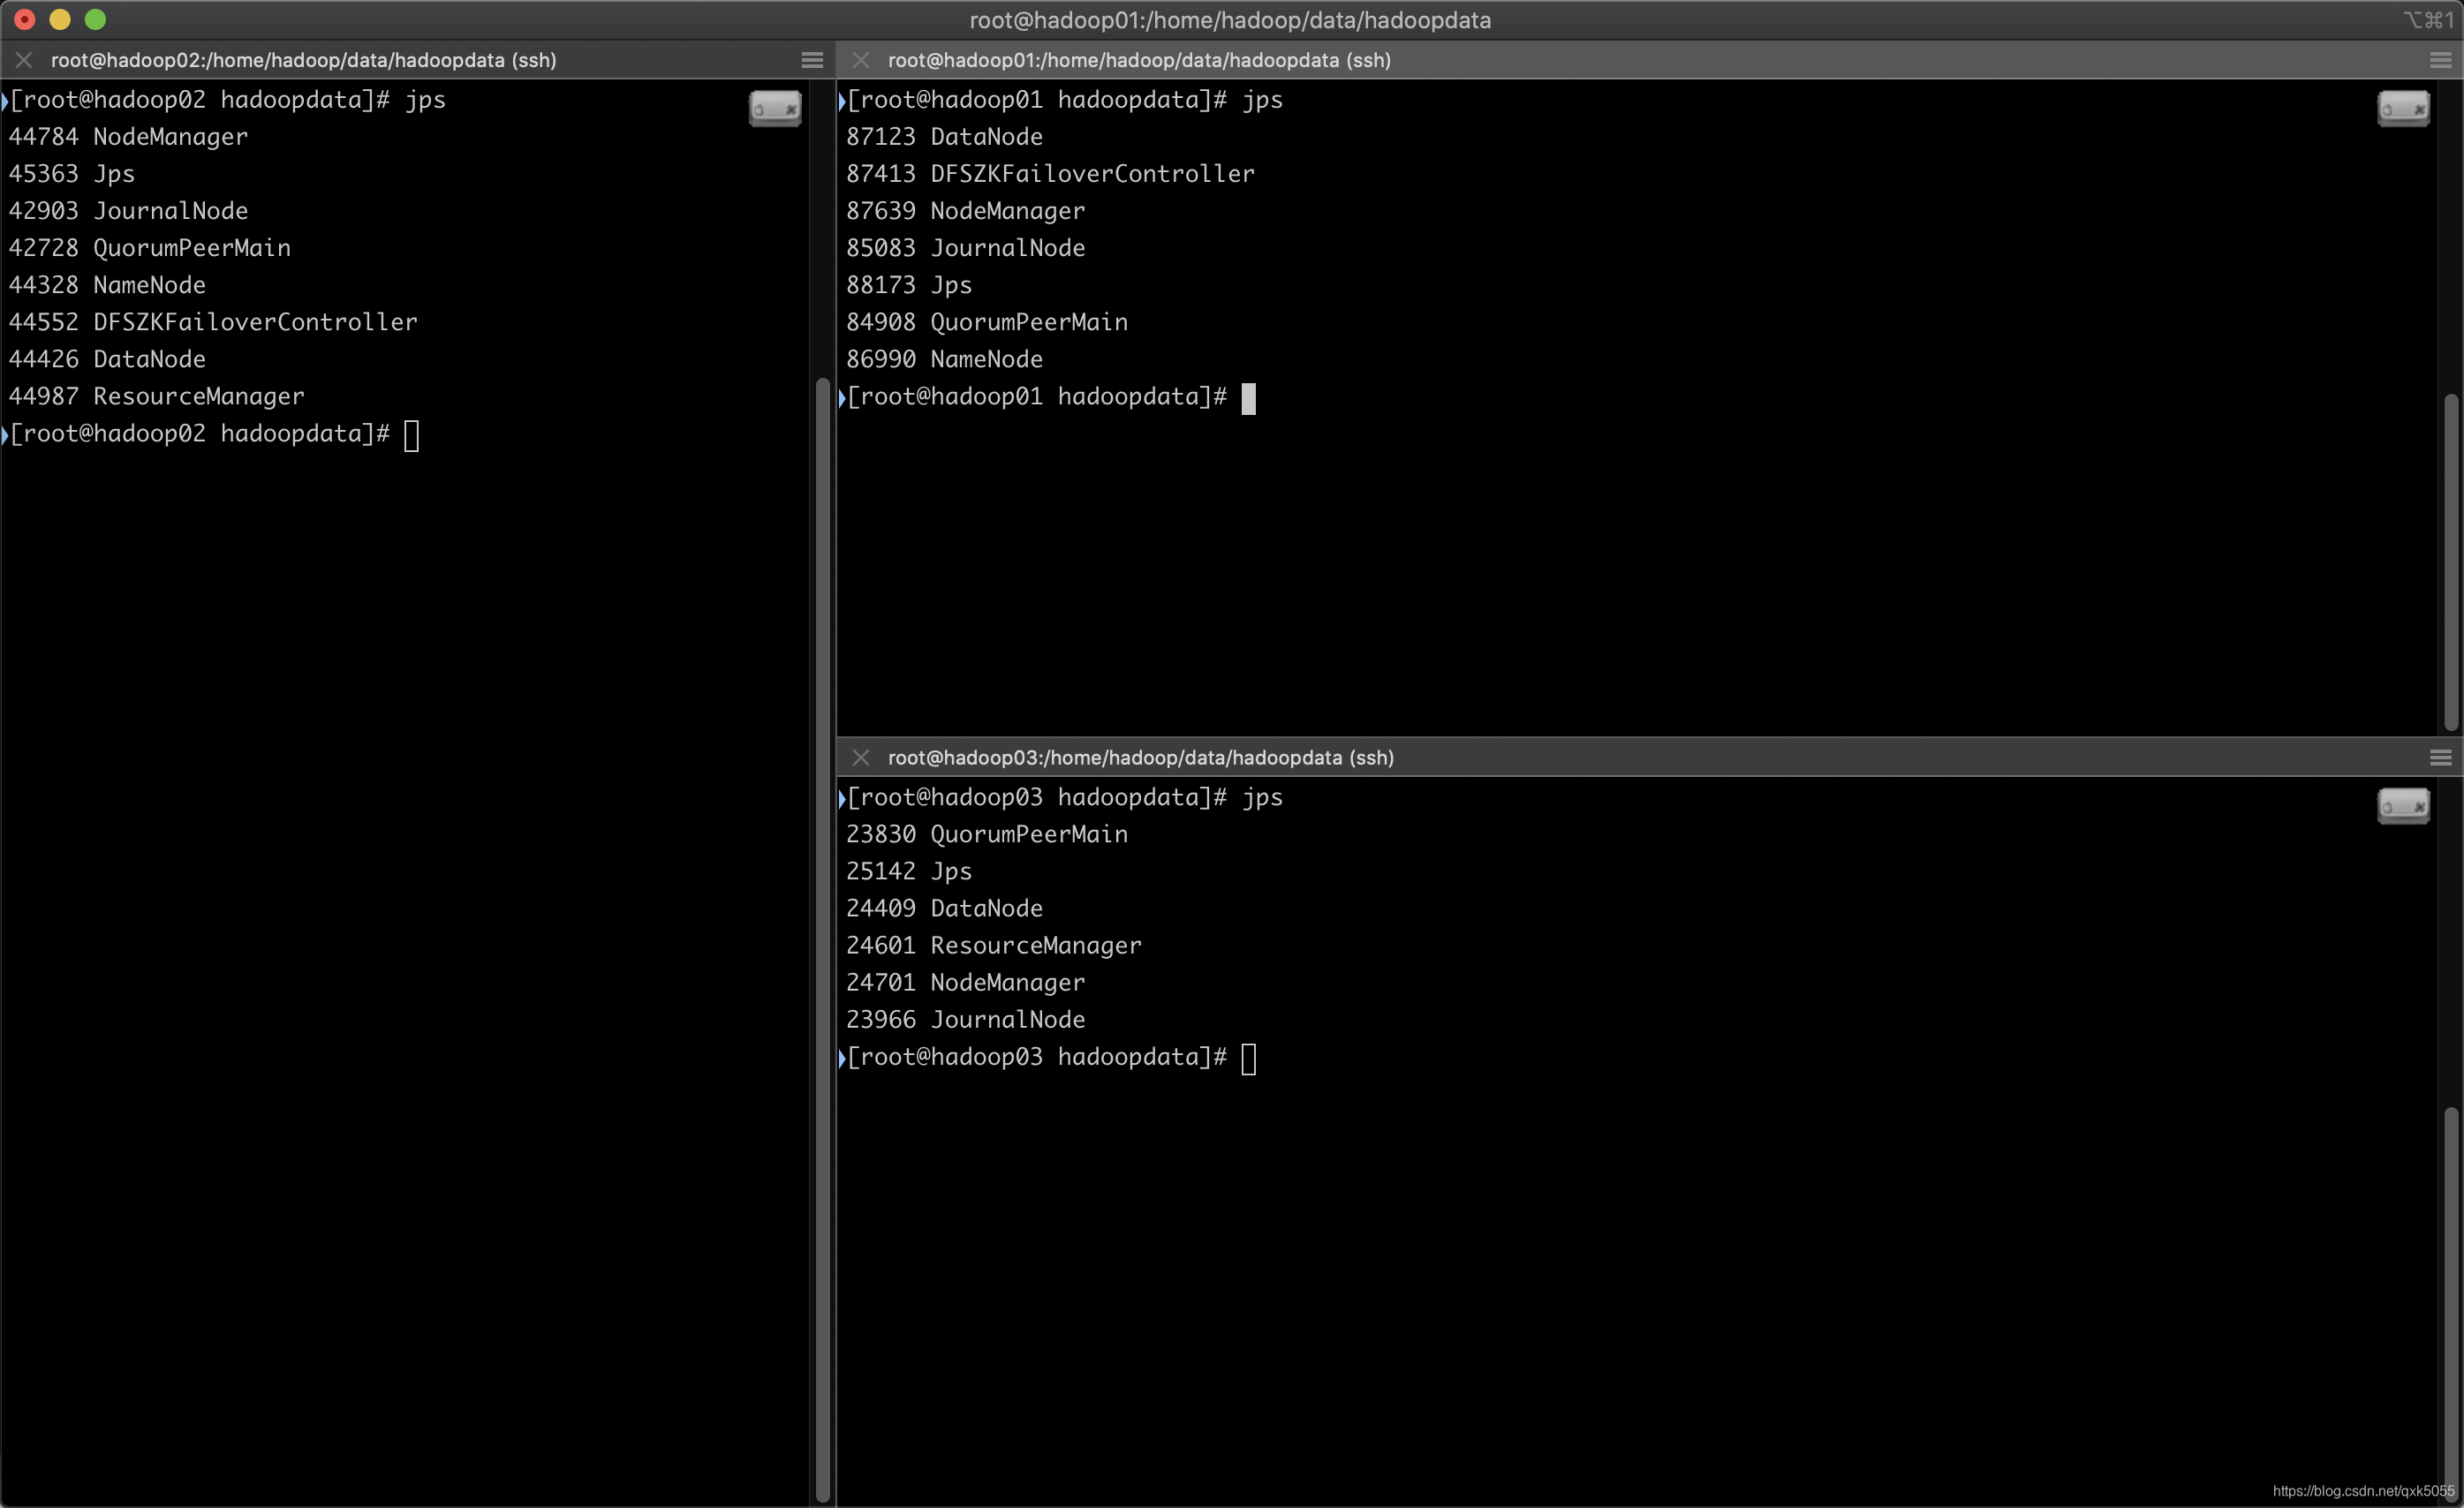Open hadoop03 pane hamburger menu
Screen dimensions: 2464x1508
coord(2440,757)
